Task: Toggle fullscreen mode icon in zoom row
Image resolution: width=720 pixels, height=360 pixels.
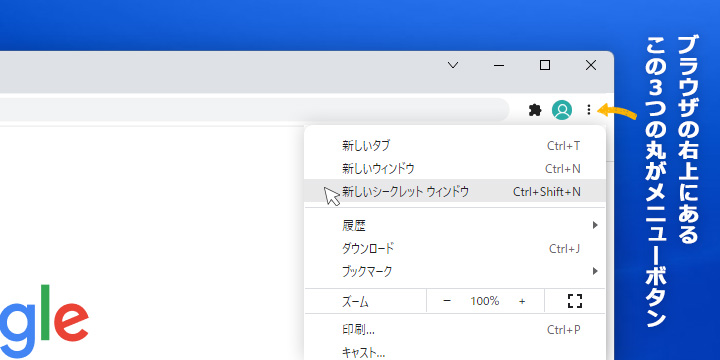Action: pos(574,301)
